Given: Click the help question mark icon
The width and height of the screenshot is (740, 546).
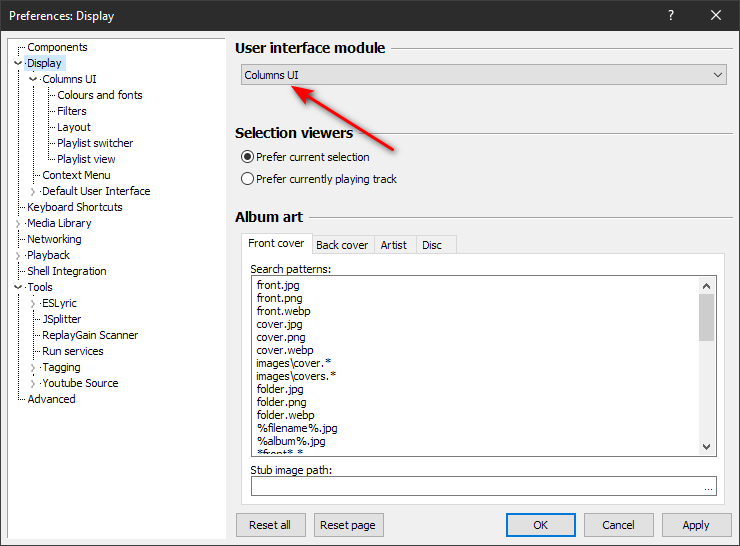Looking at the screenshot, I should point(671,15).
